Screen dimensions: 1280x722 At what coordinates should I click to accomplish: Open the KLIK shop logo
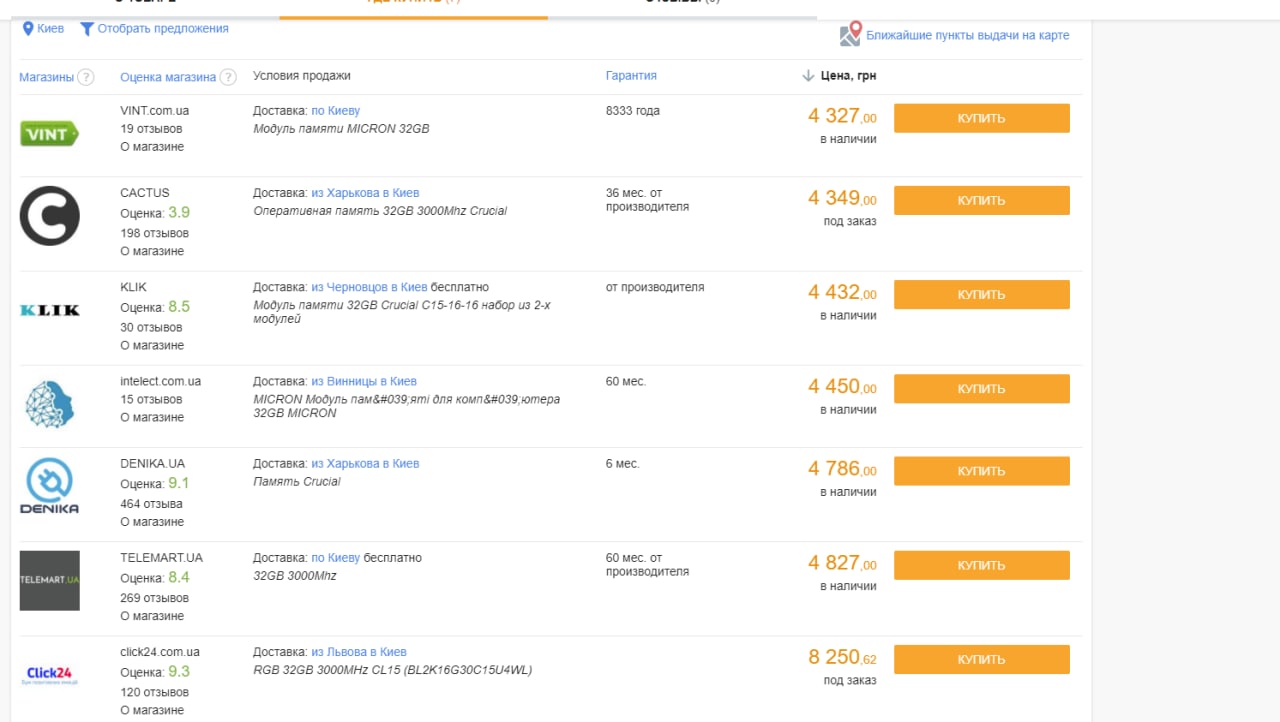(50, 310)
